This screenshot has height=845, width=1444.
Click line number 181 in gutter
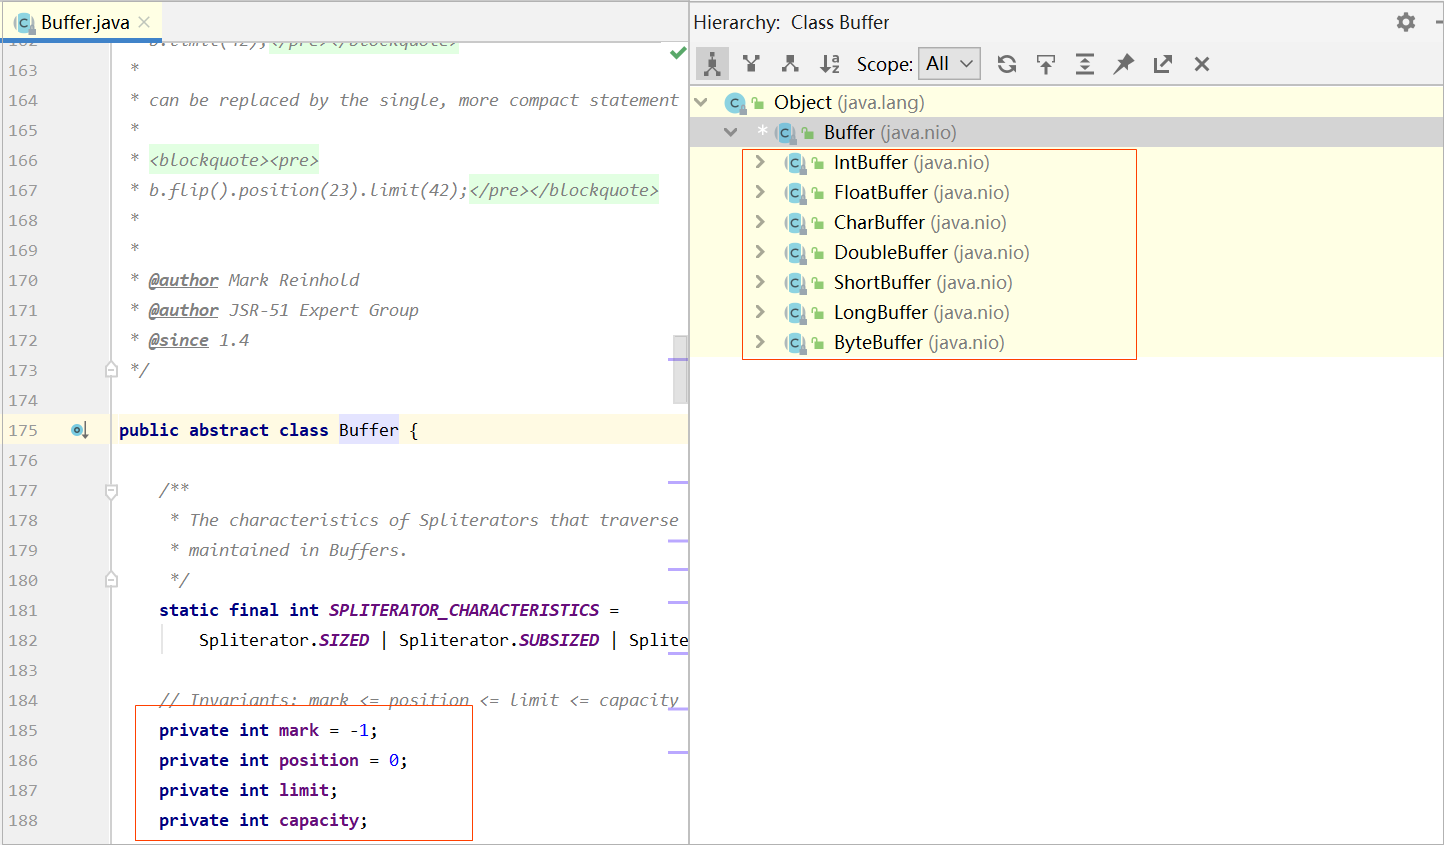[23, 610]
